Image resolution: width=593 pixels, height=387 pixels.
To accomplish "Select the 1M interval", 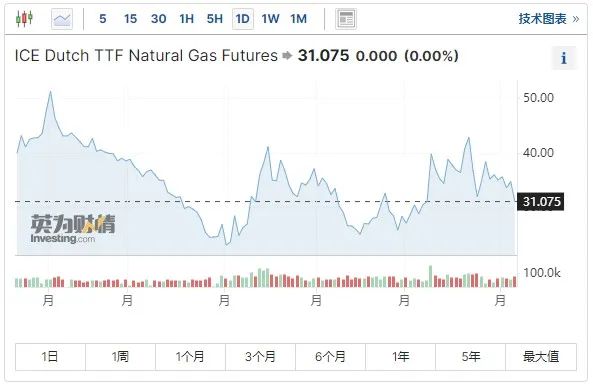I will (298, 19).
